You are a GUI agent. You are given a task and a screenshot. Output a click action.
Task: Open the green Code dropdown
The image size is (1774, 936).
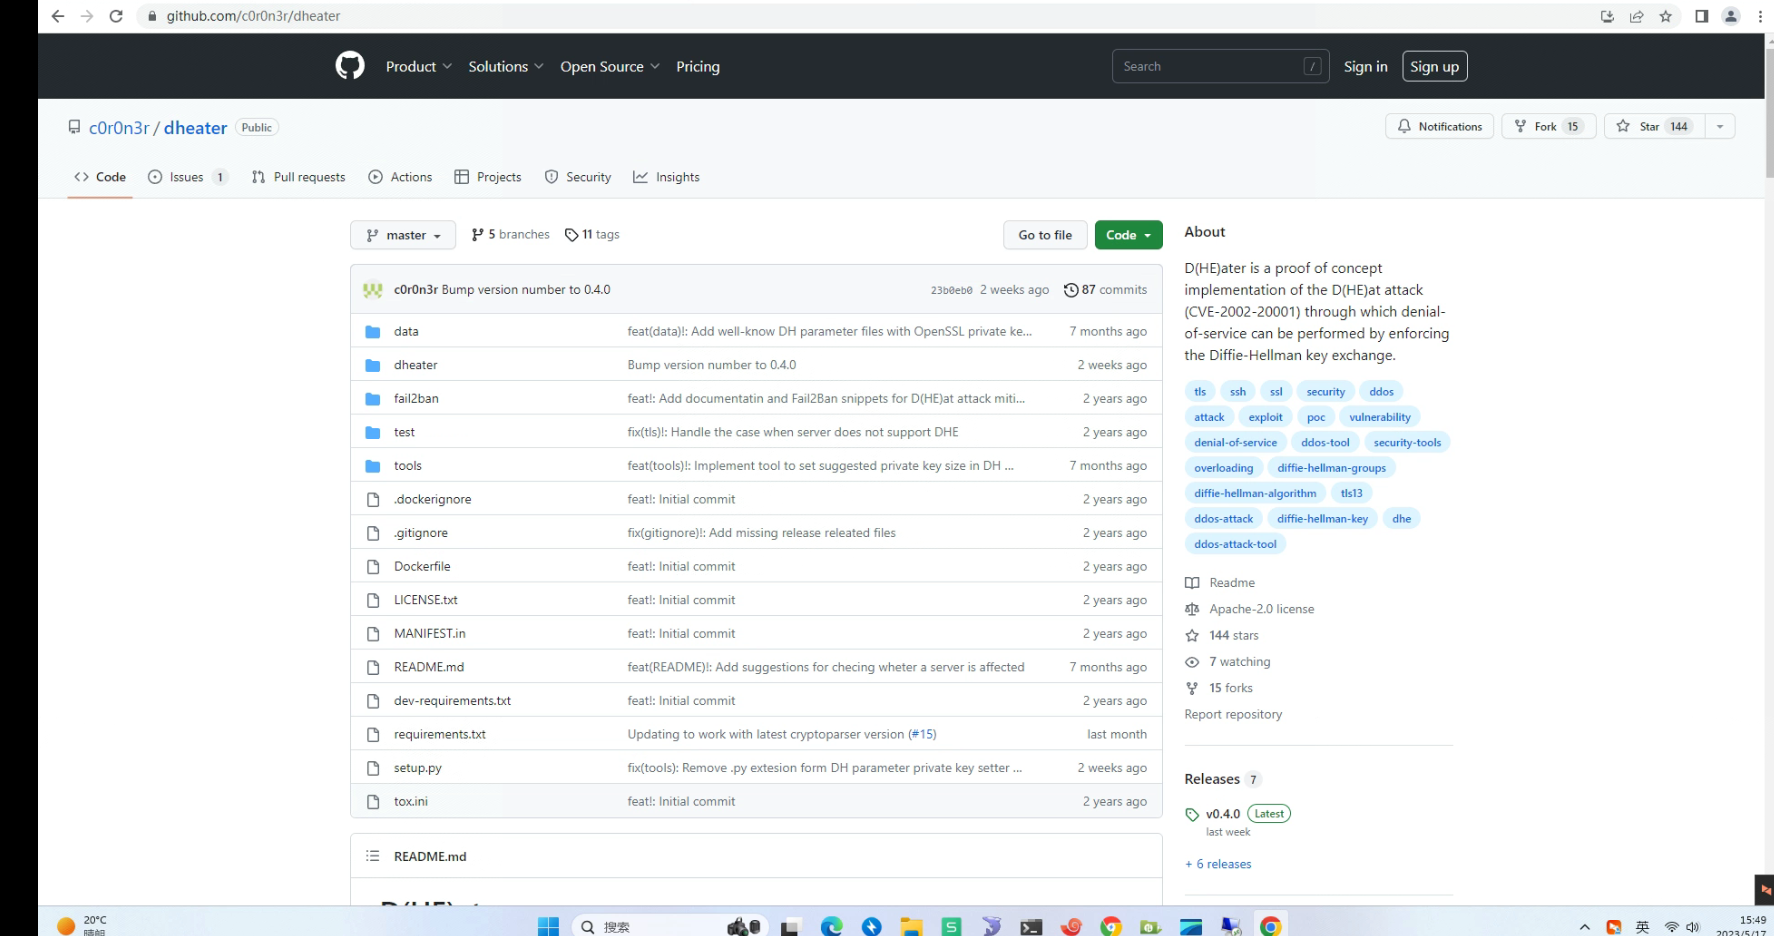tap(1128, 235)
